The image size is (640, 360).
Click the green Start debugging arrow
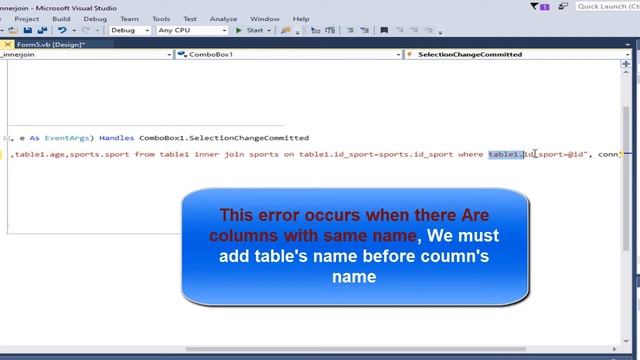(x=239, y=30)
